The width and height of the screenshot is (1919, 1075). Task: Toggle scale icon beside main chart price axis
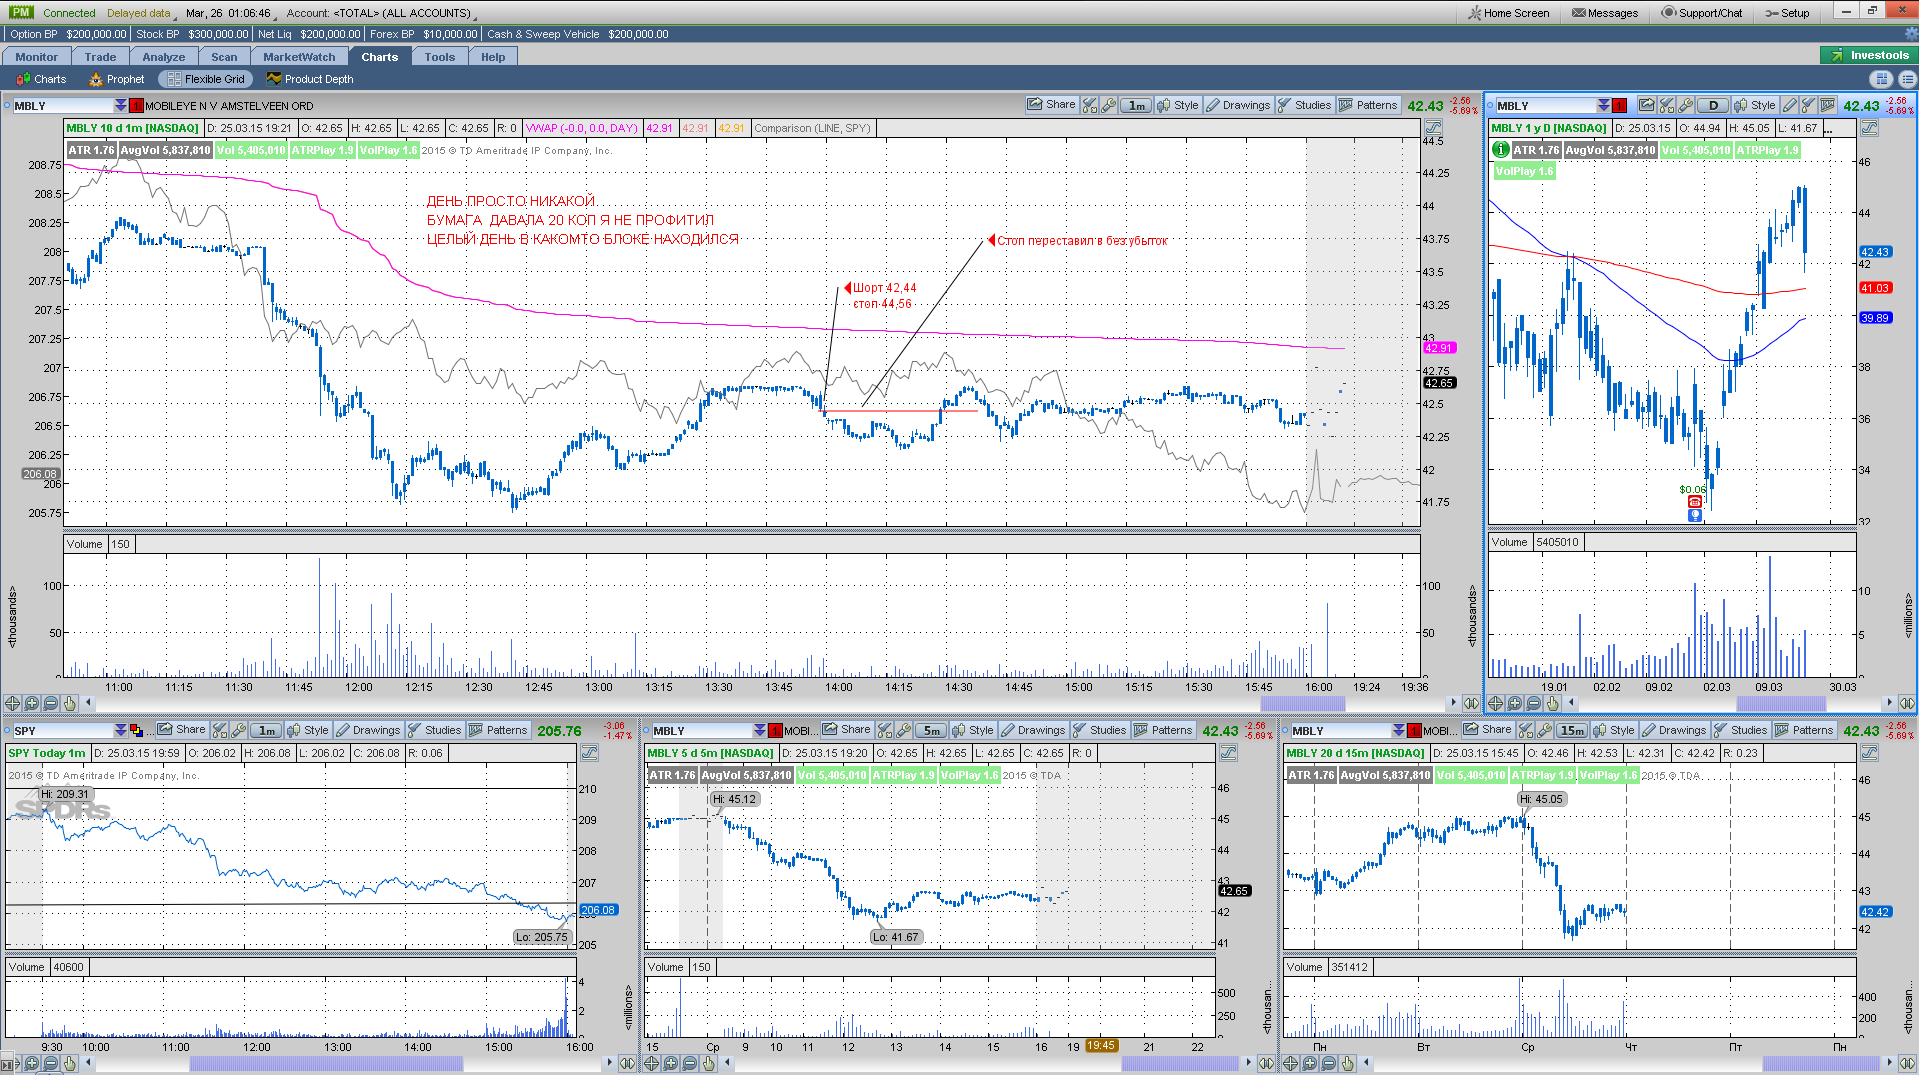coord(1433,128)
